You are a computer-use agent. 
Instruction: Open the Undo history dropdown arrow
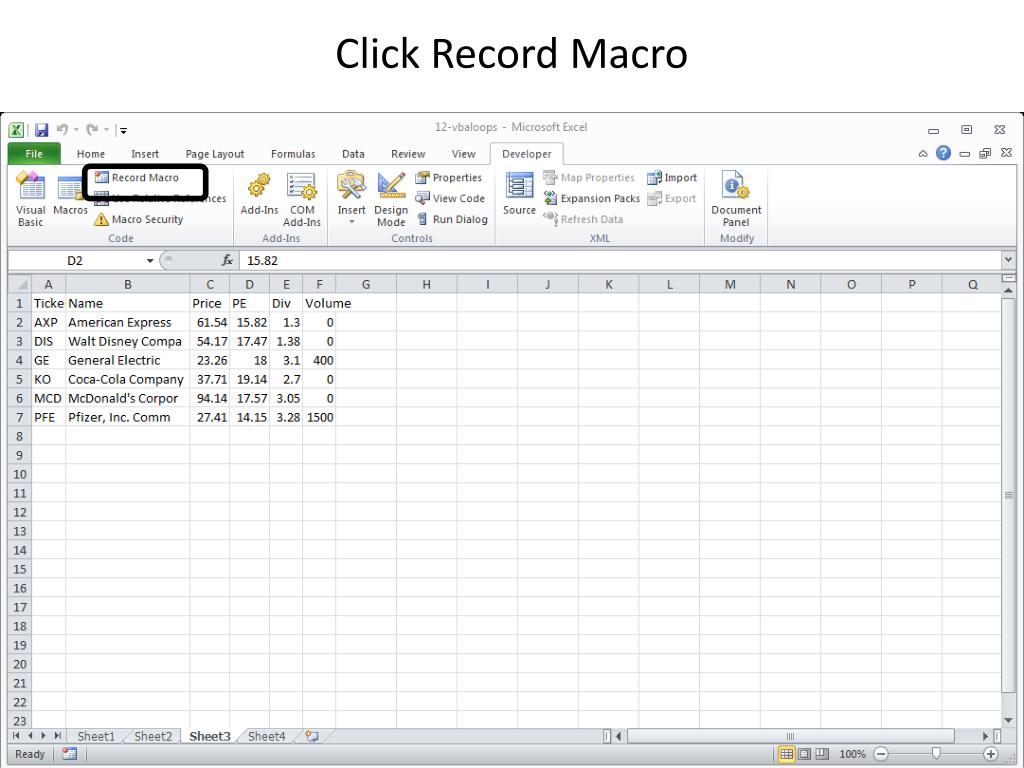tap(76, 130)
